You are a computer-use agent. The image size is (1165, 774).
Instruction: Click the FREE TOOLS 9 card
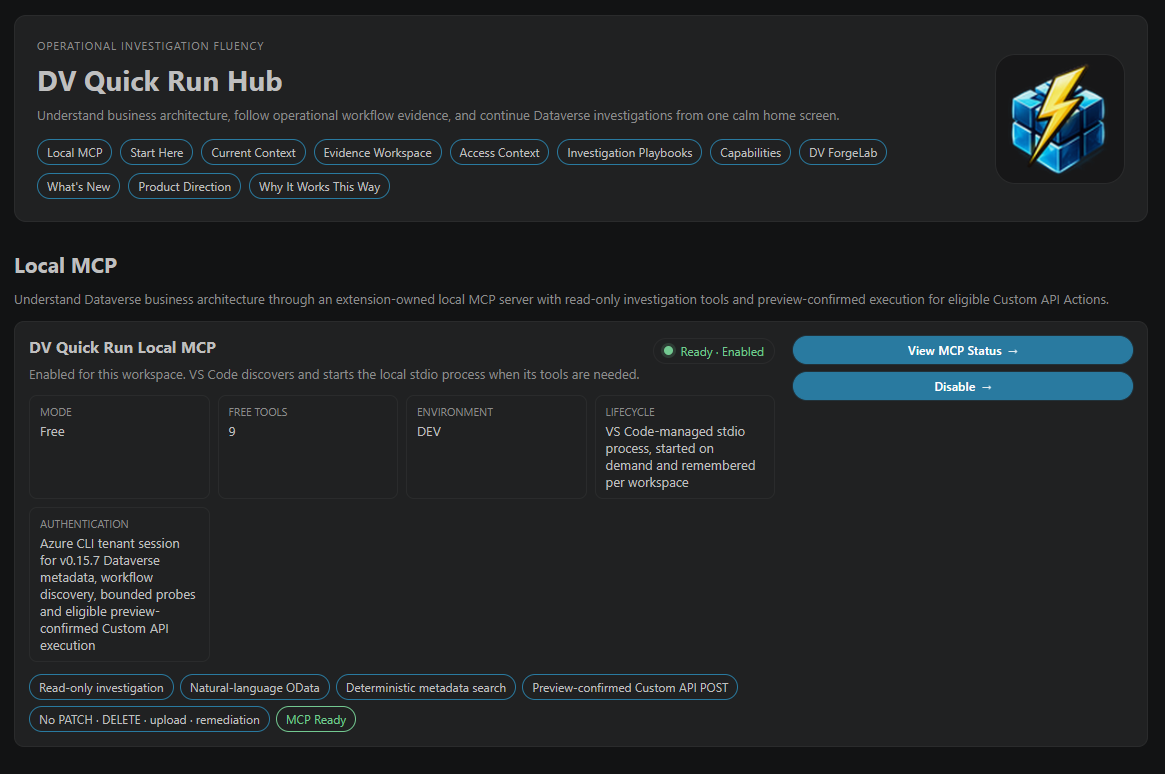pyautogui.click(x=308, y=447)
